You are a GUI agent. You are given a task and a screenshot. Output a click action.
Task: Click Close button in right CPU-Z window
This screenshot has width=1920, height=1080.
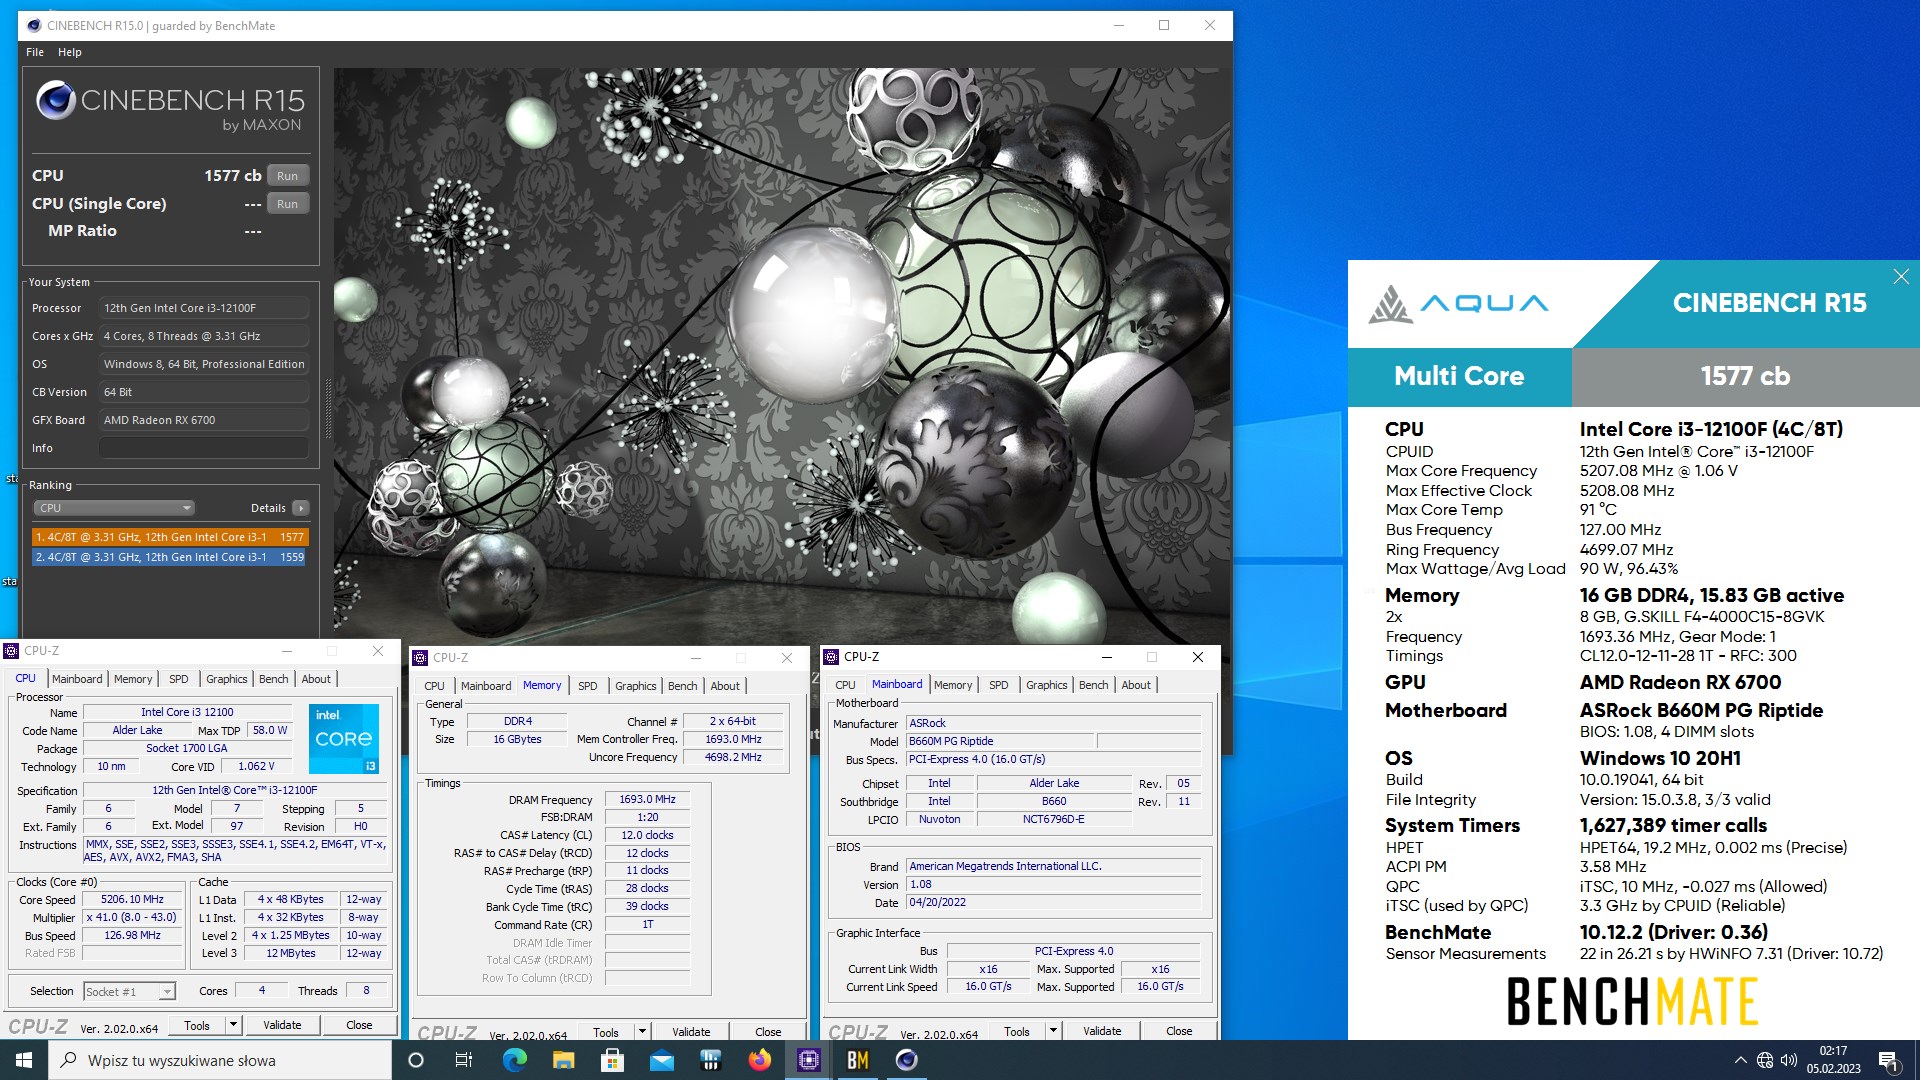point(1179,1031)
